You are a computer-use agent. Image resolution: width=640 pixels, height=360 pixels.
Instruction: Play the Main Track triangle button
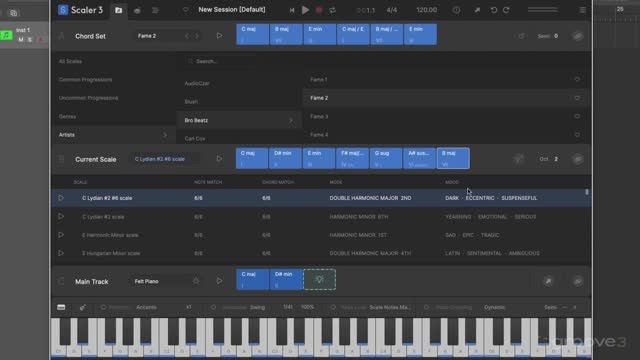[x=219, y=281]
